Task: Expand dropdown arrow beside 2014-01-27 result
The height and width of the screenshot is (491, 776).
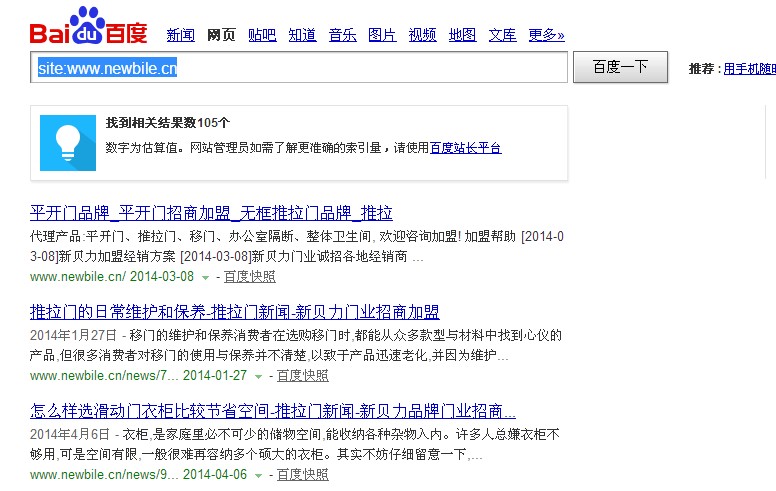Action: 258,377
